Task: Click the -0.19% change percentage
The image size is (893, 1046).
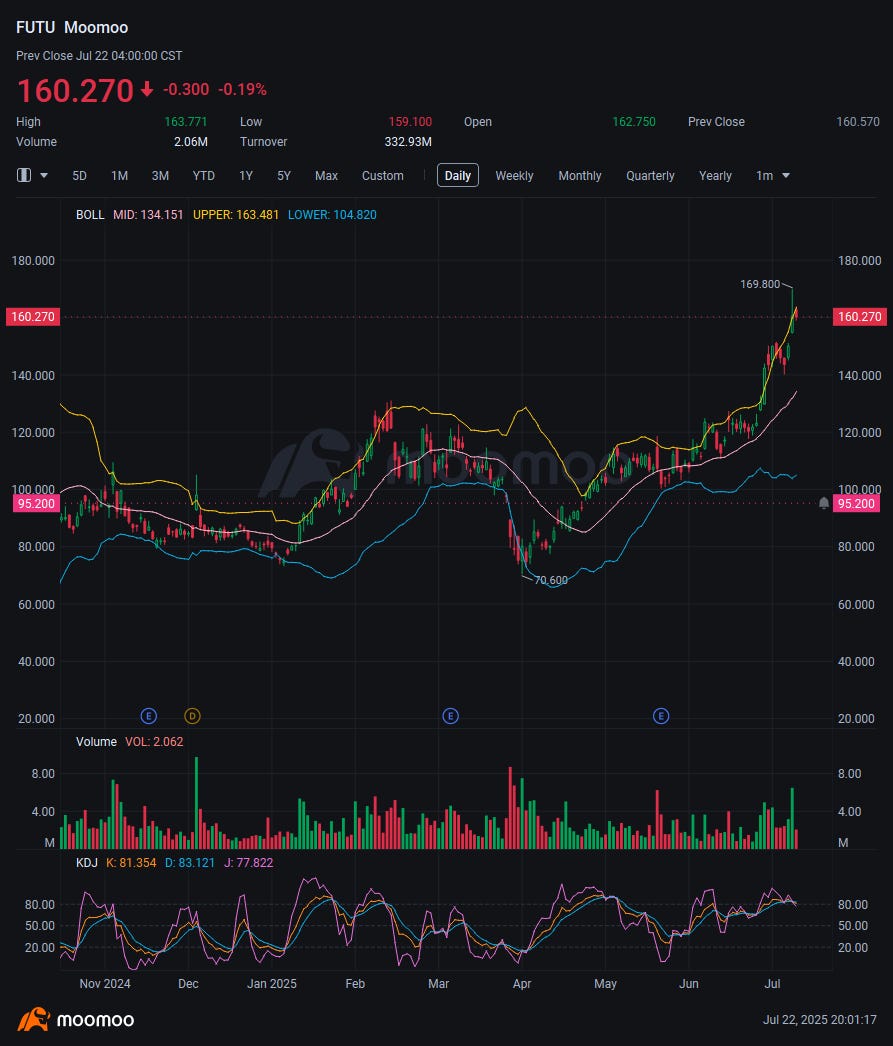Action: point(243,89)
